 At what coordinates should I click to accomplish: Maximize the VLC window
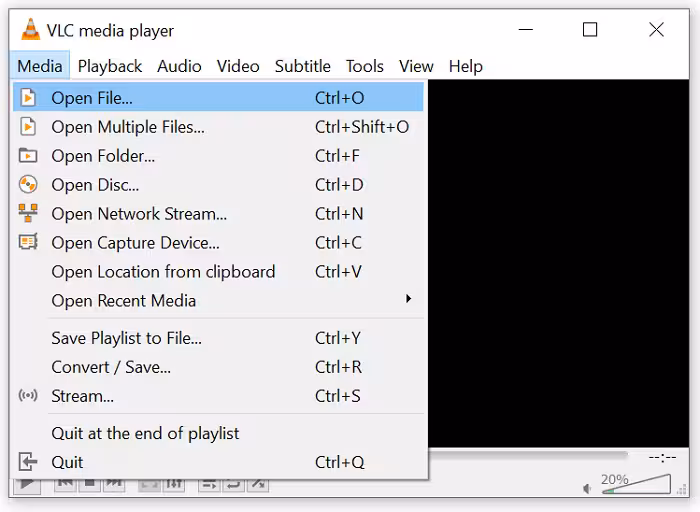point(590,30)
